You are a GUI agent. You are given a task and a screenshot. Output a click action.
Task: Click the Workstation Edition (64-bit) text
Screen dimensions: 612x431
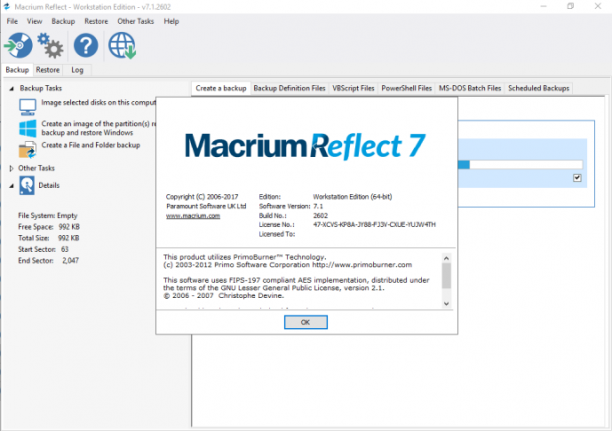[x=352, y=196]
